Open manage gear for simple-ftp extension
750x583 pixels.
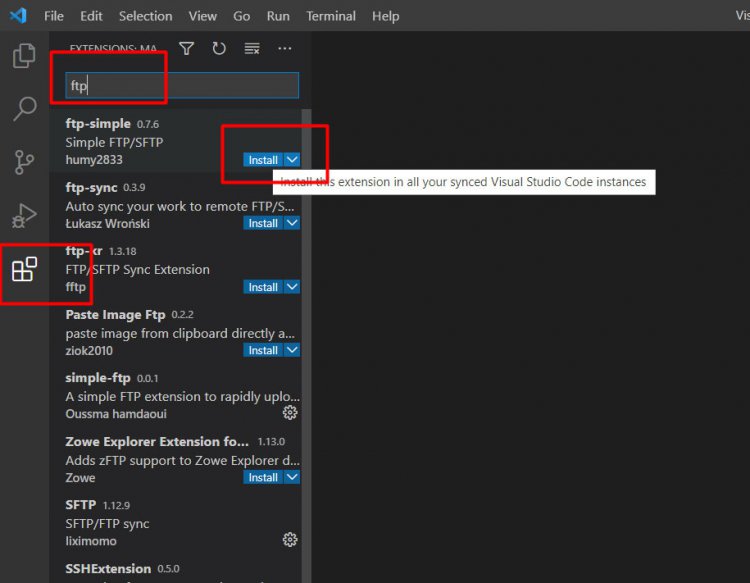[x=290, y=413]
